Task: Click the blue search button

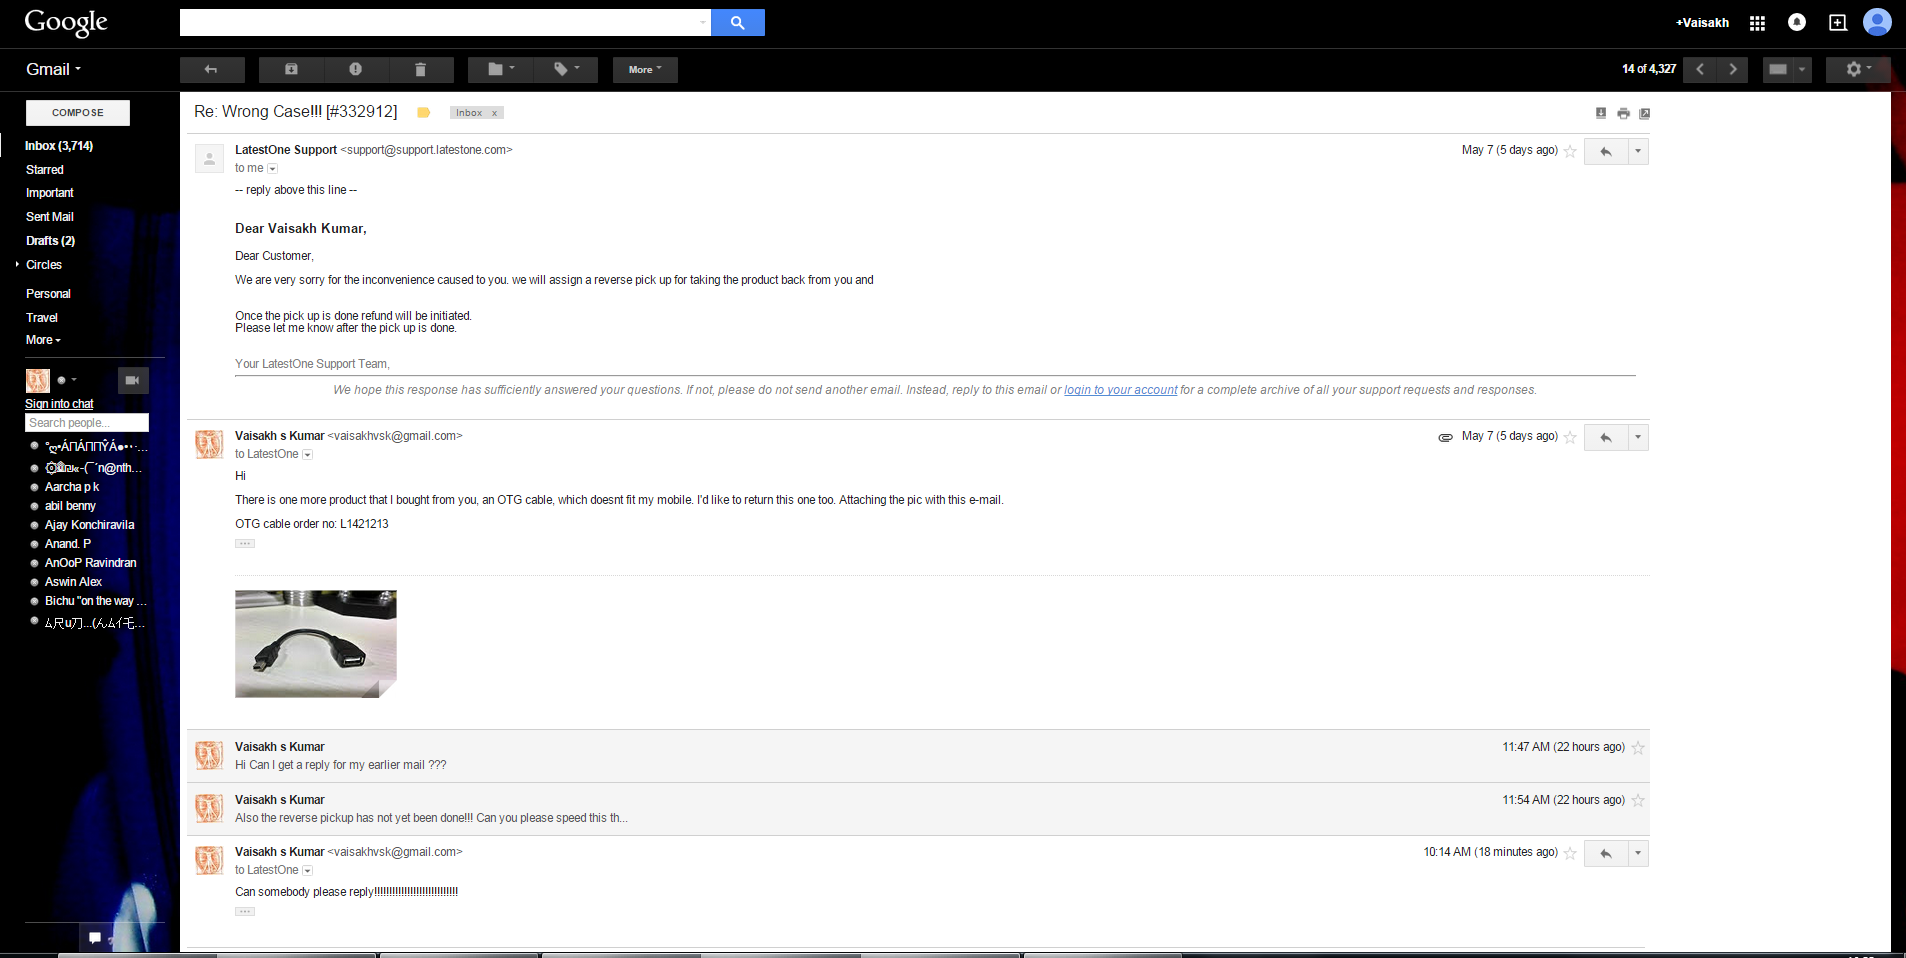Action: 737,22
